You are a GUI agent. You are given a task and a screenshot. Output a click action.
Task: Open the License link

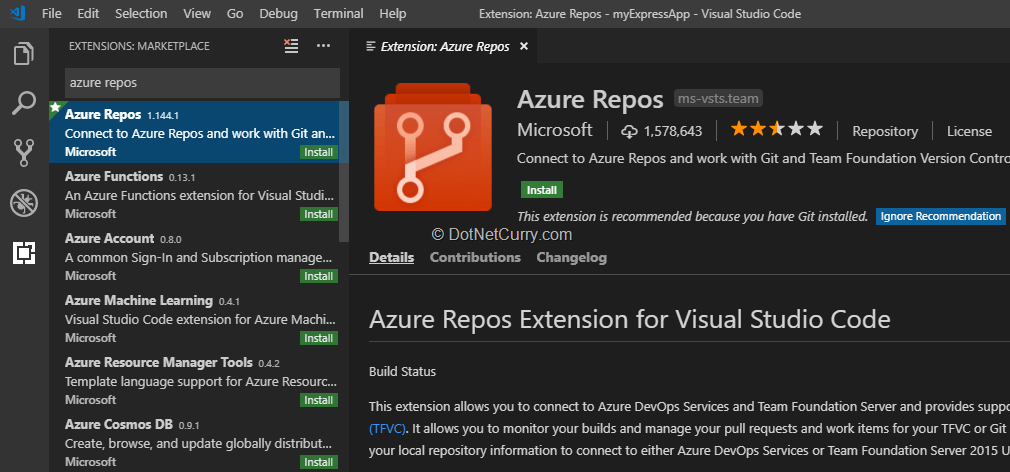[x=969, y=131]
